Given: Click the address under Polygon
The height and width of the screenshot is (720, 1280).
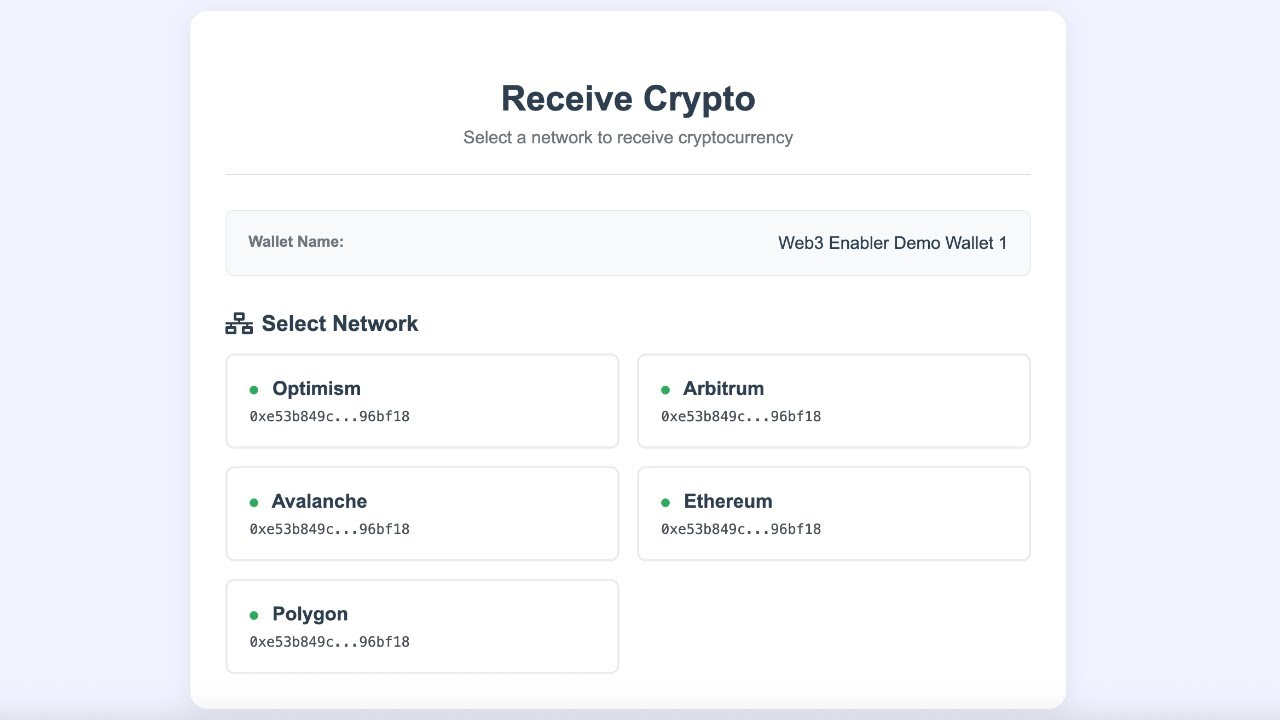Looking at the screenshot, I should point(329,642).
